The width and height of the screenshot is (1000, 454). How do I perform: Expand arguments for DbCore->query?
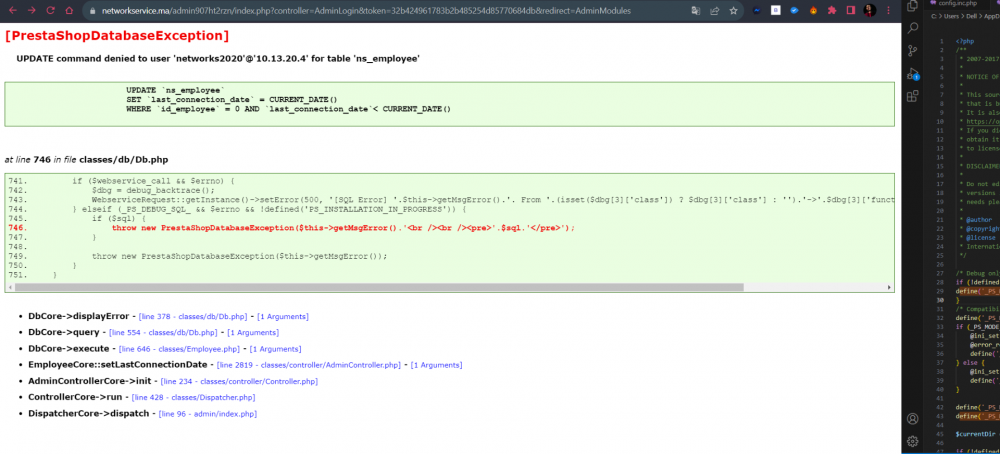(x=253, y=333)
